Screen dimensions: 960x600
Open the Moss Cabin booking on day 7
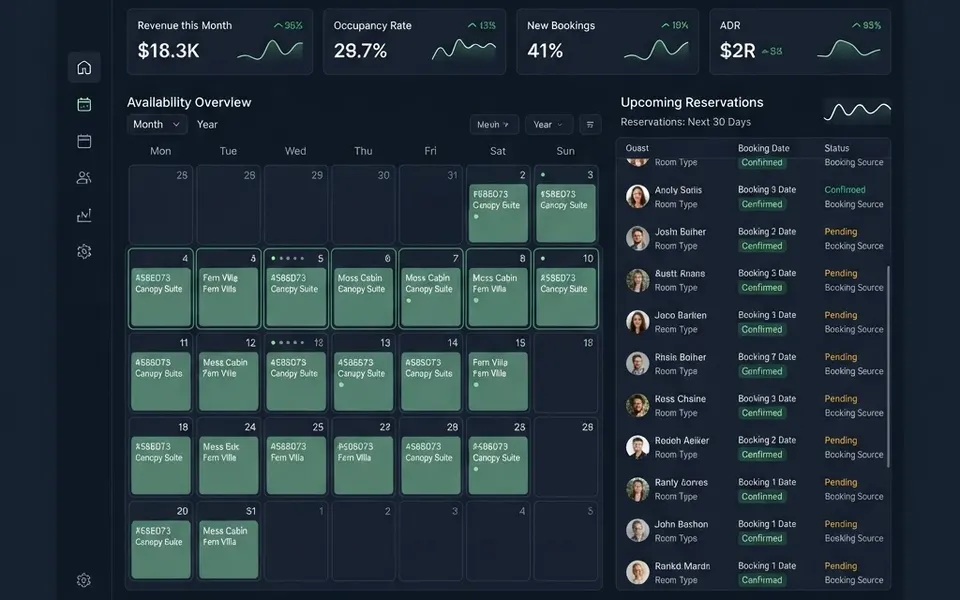coord(430,297)
